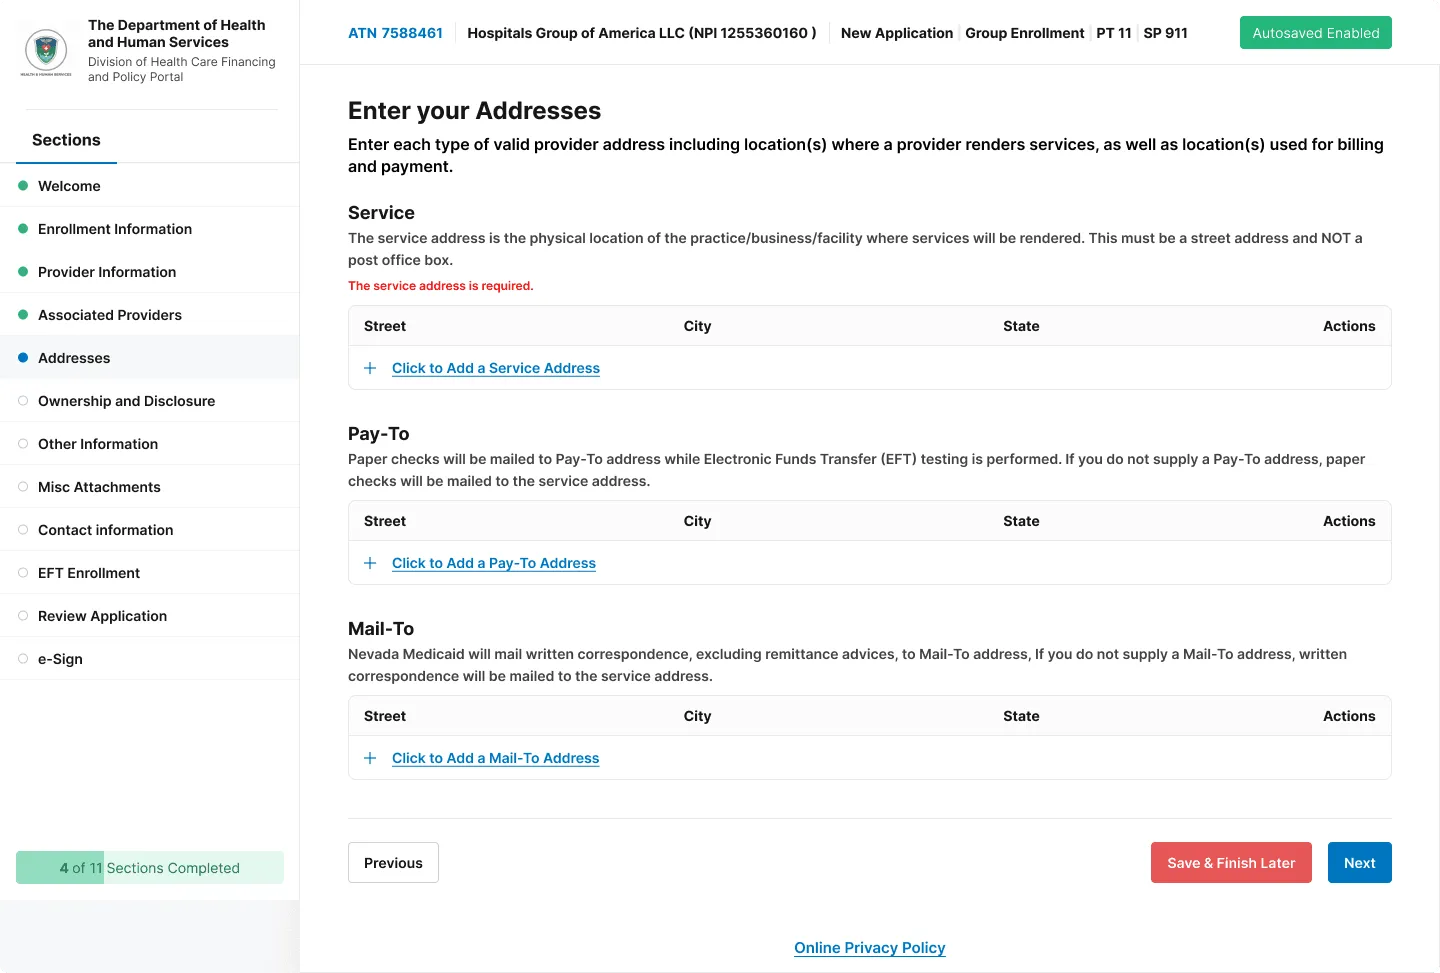Click the service address required error message

[441, 286]
